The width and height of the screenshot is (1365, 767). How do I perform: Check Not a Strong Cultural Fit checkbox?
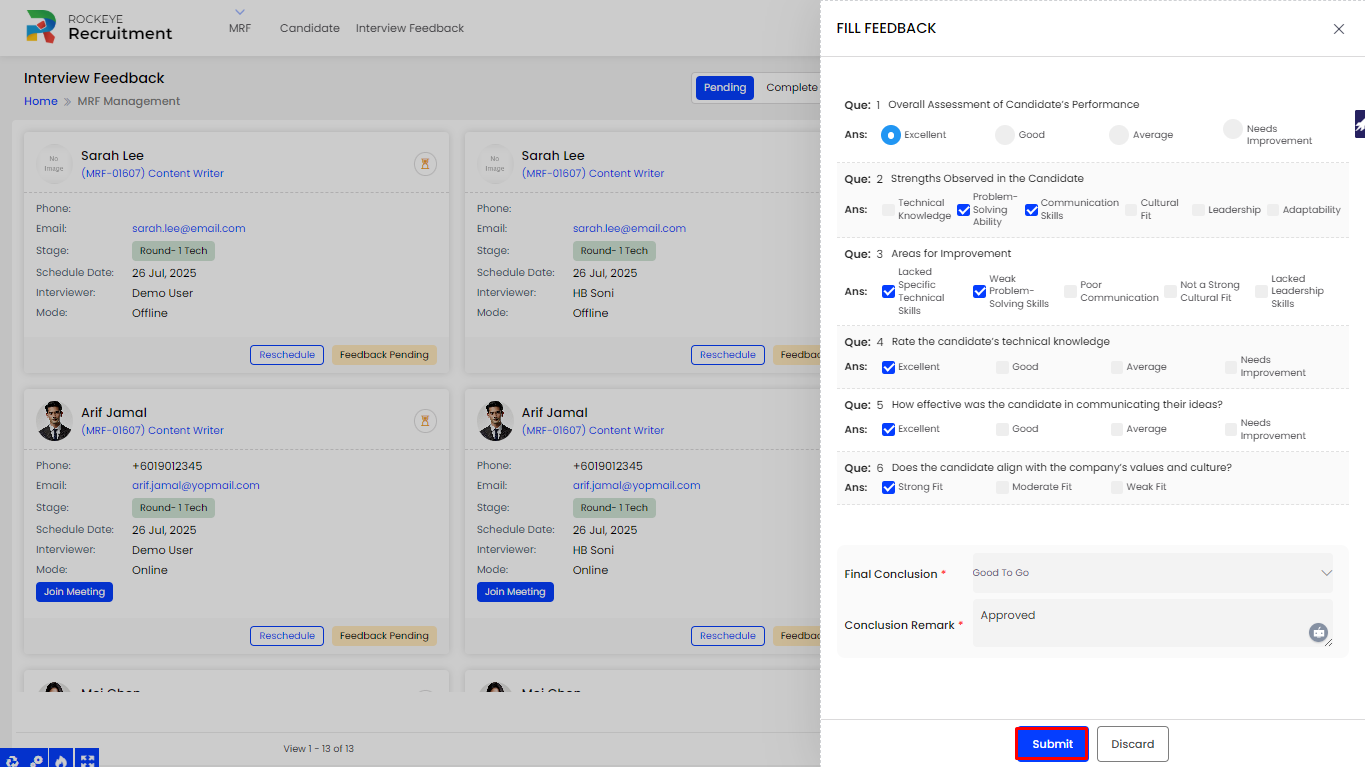(1170, 292)
